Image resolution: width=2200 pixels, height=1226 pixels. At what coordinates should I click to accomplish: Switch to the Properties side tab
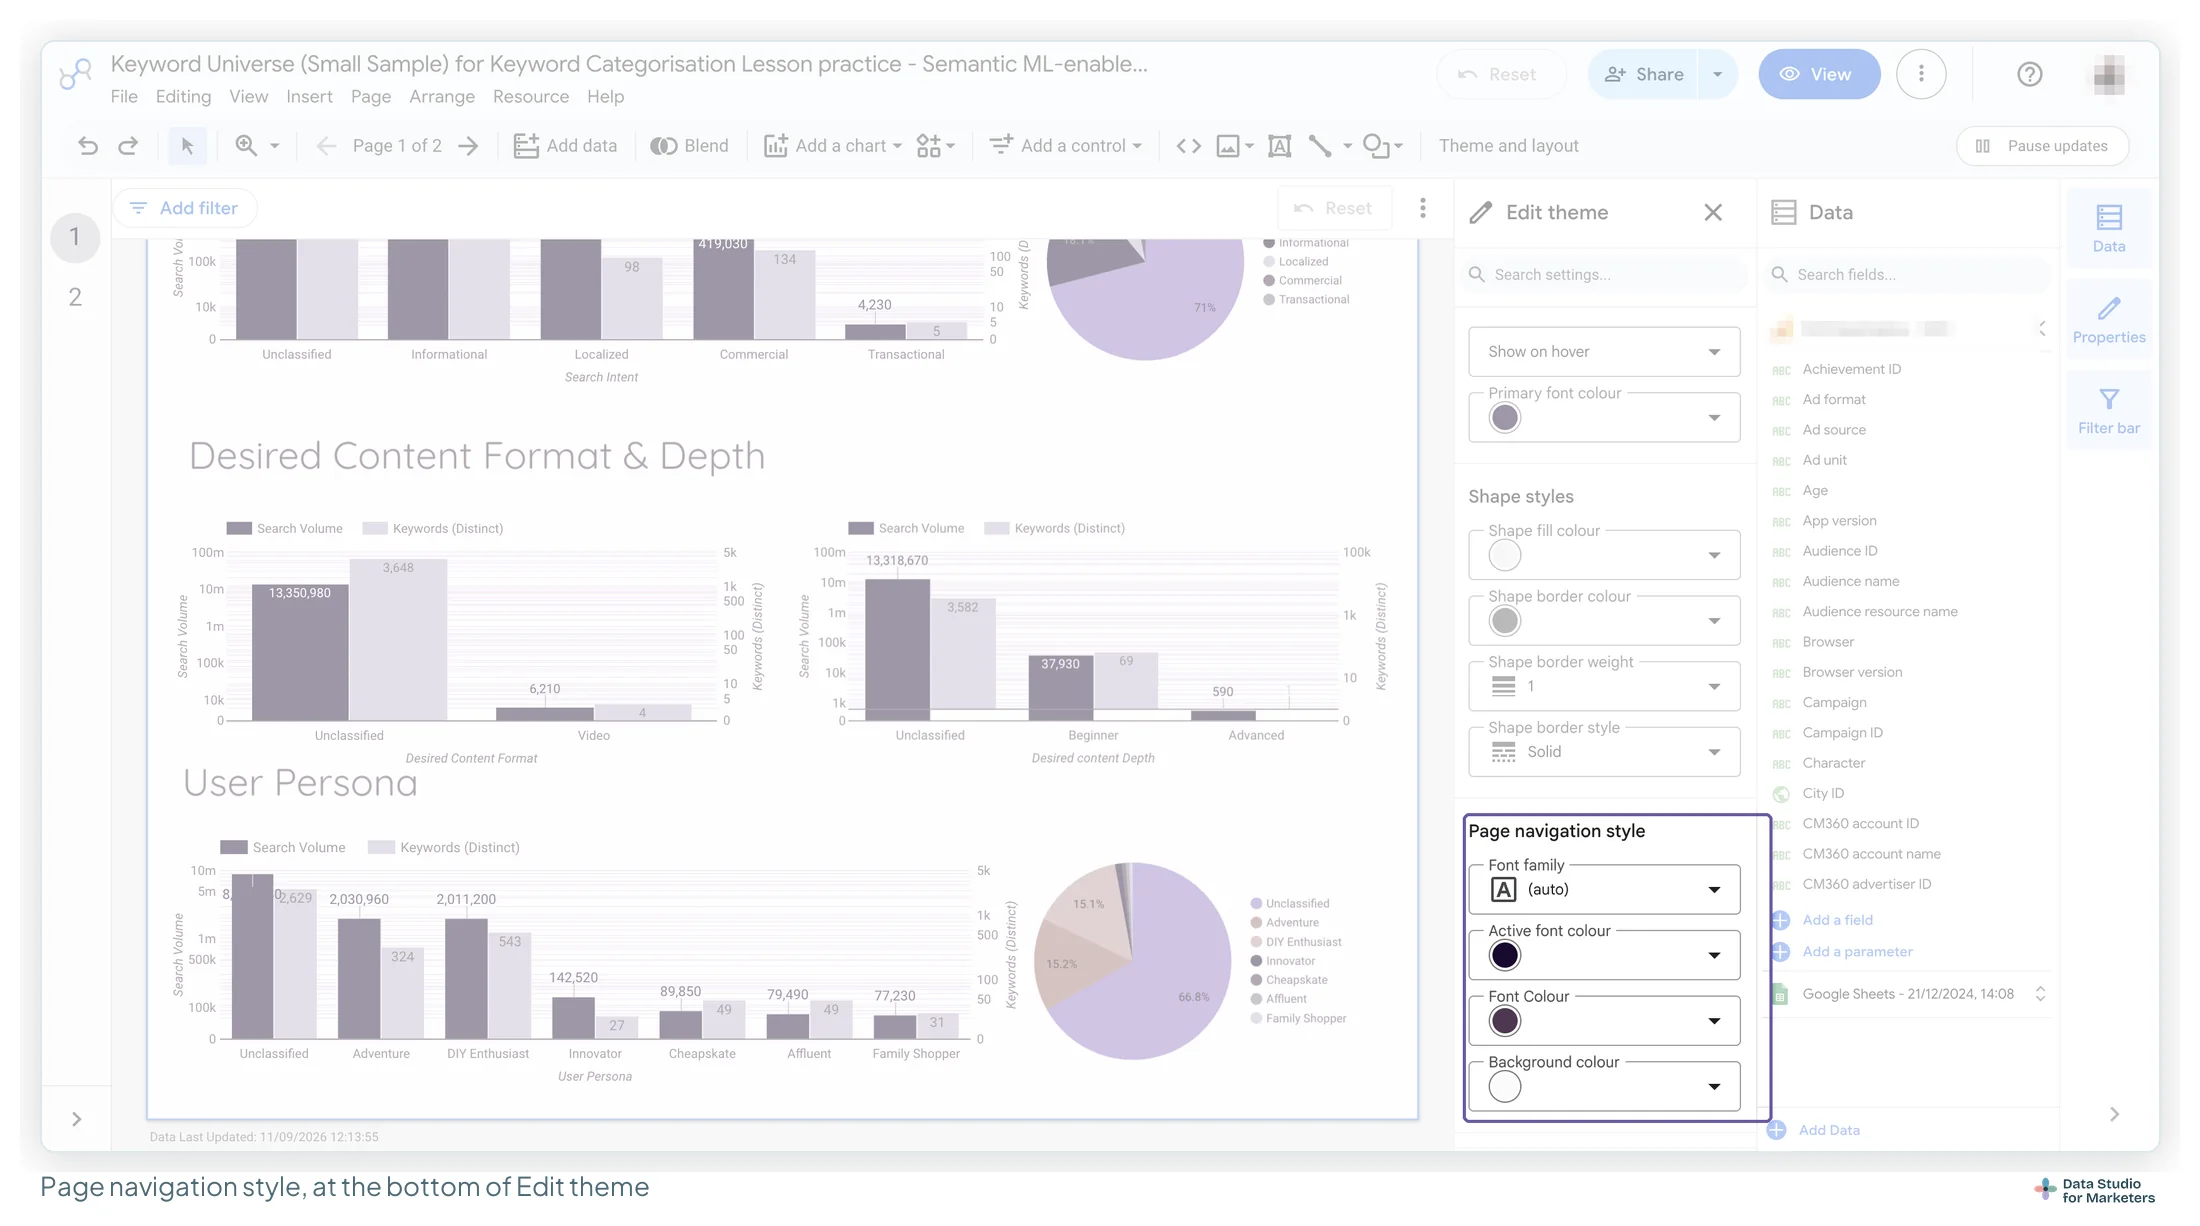pyautogui.click(x=2108, y=319)
